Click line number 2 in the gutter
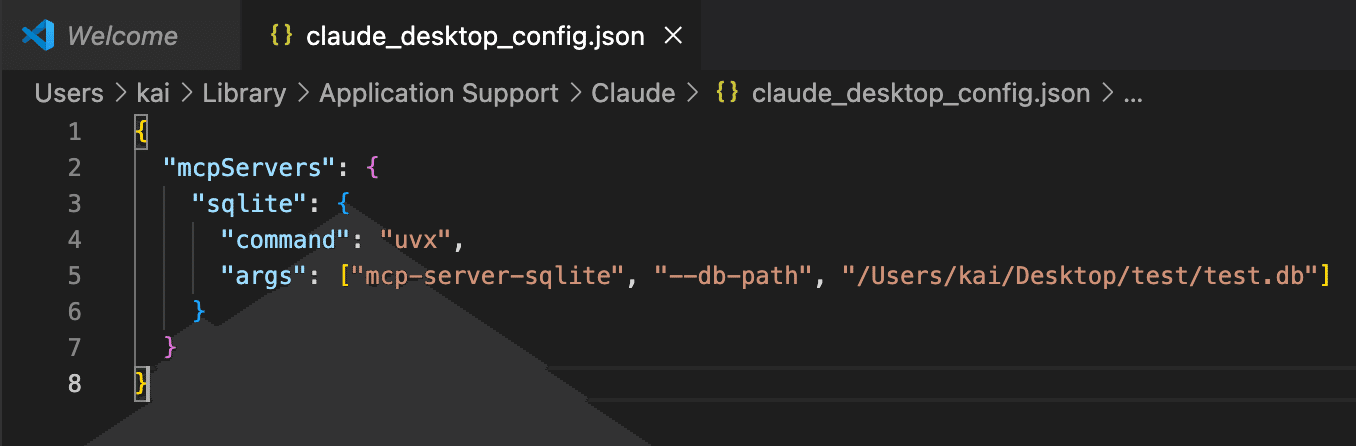 [x=74, y=167]
